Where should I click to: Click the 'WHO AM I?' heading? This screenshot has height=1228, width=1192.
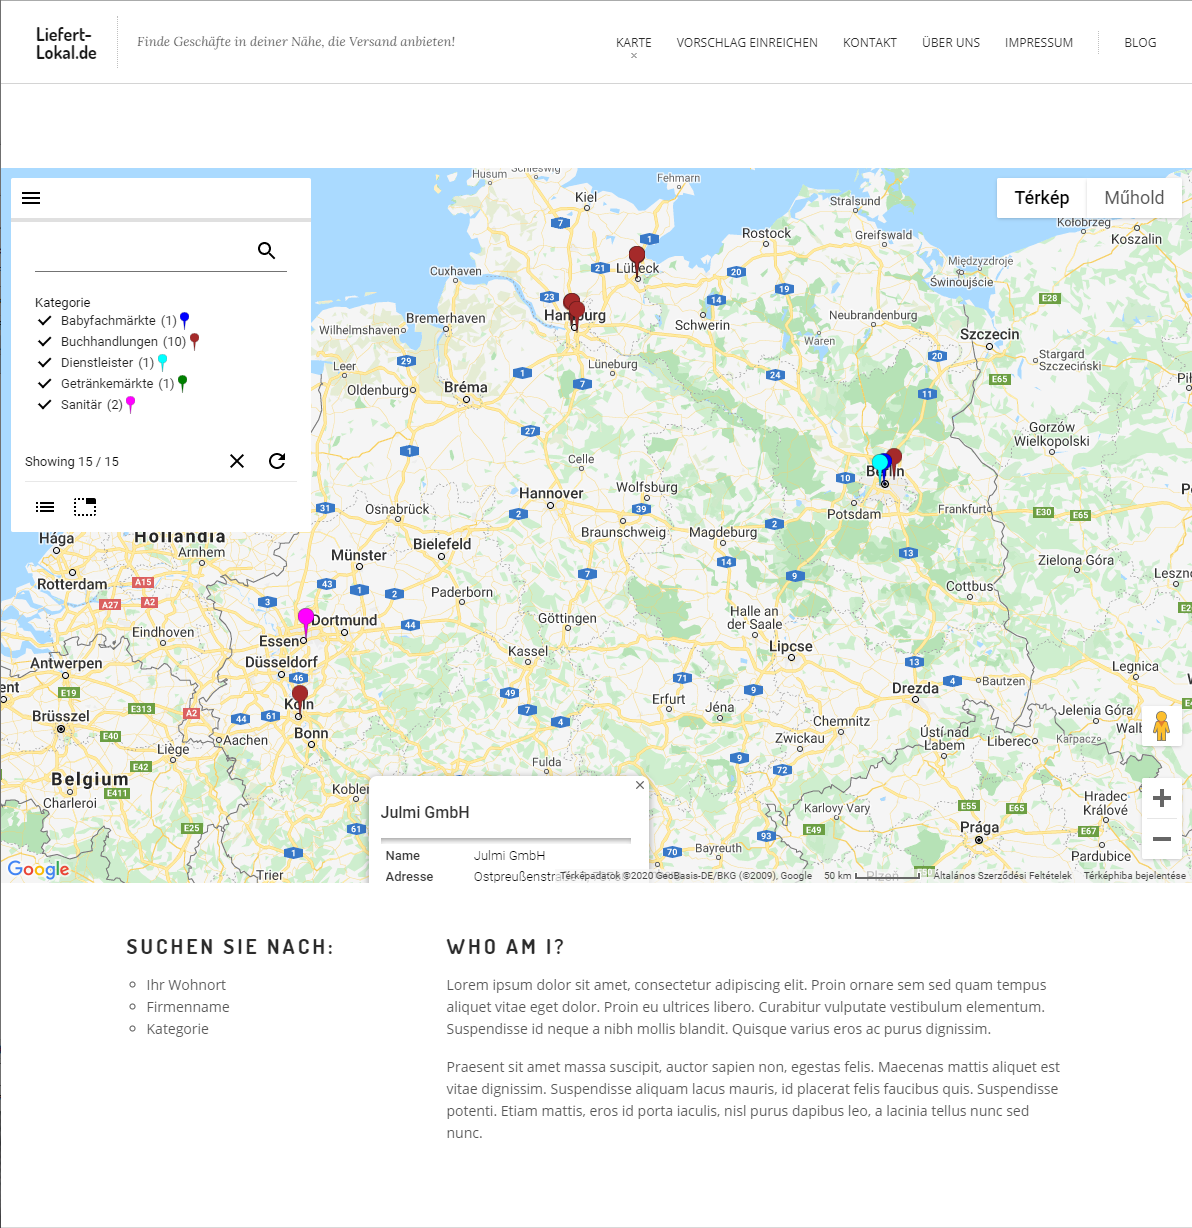506,947
